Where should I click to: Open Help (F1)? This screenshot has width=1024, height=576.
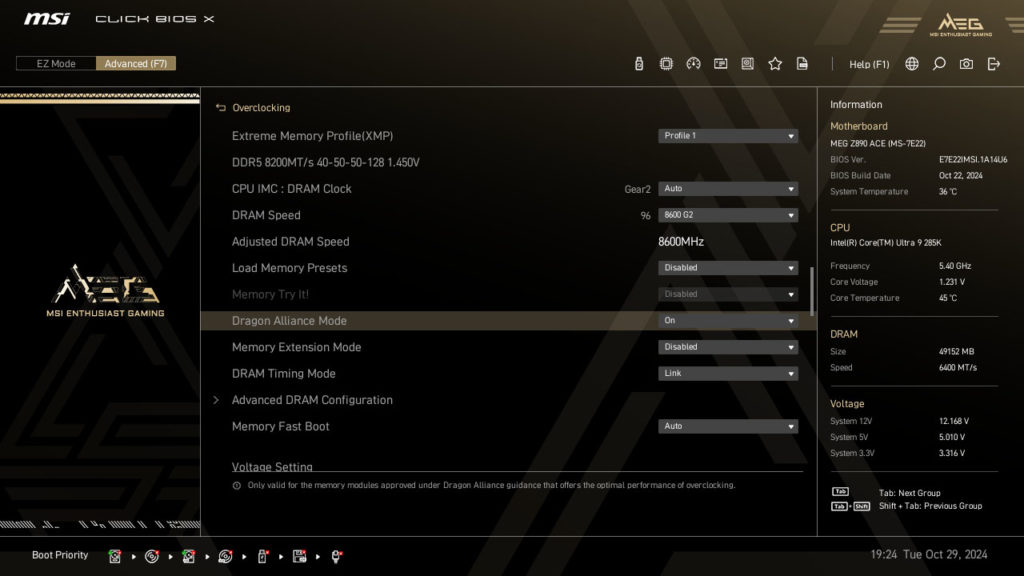pyautogui.click(x=869, y=64)
